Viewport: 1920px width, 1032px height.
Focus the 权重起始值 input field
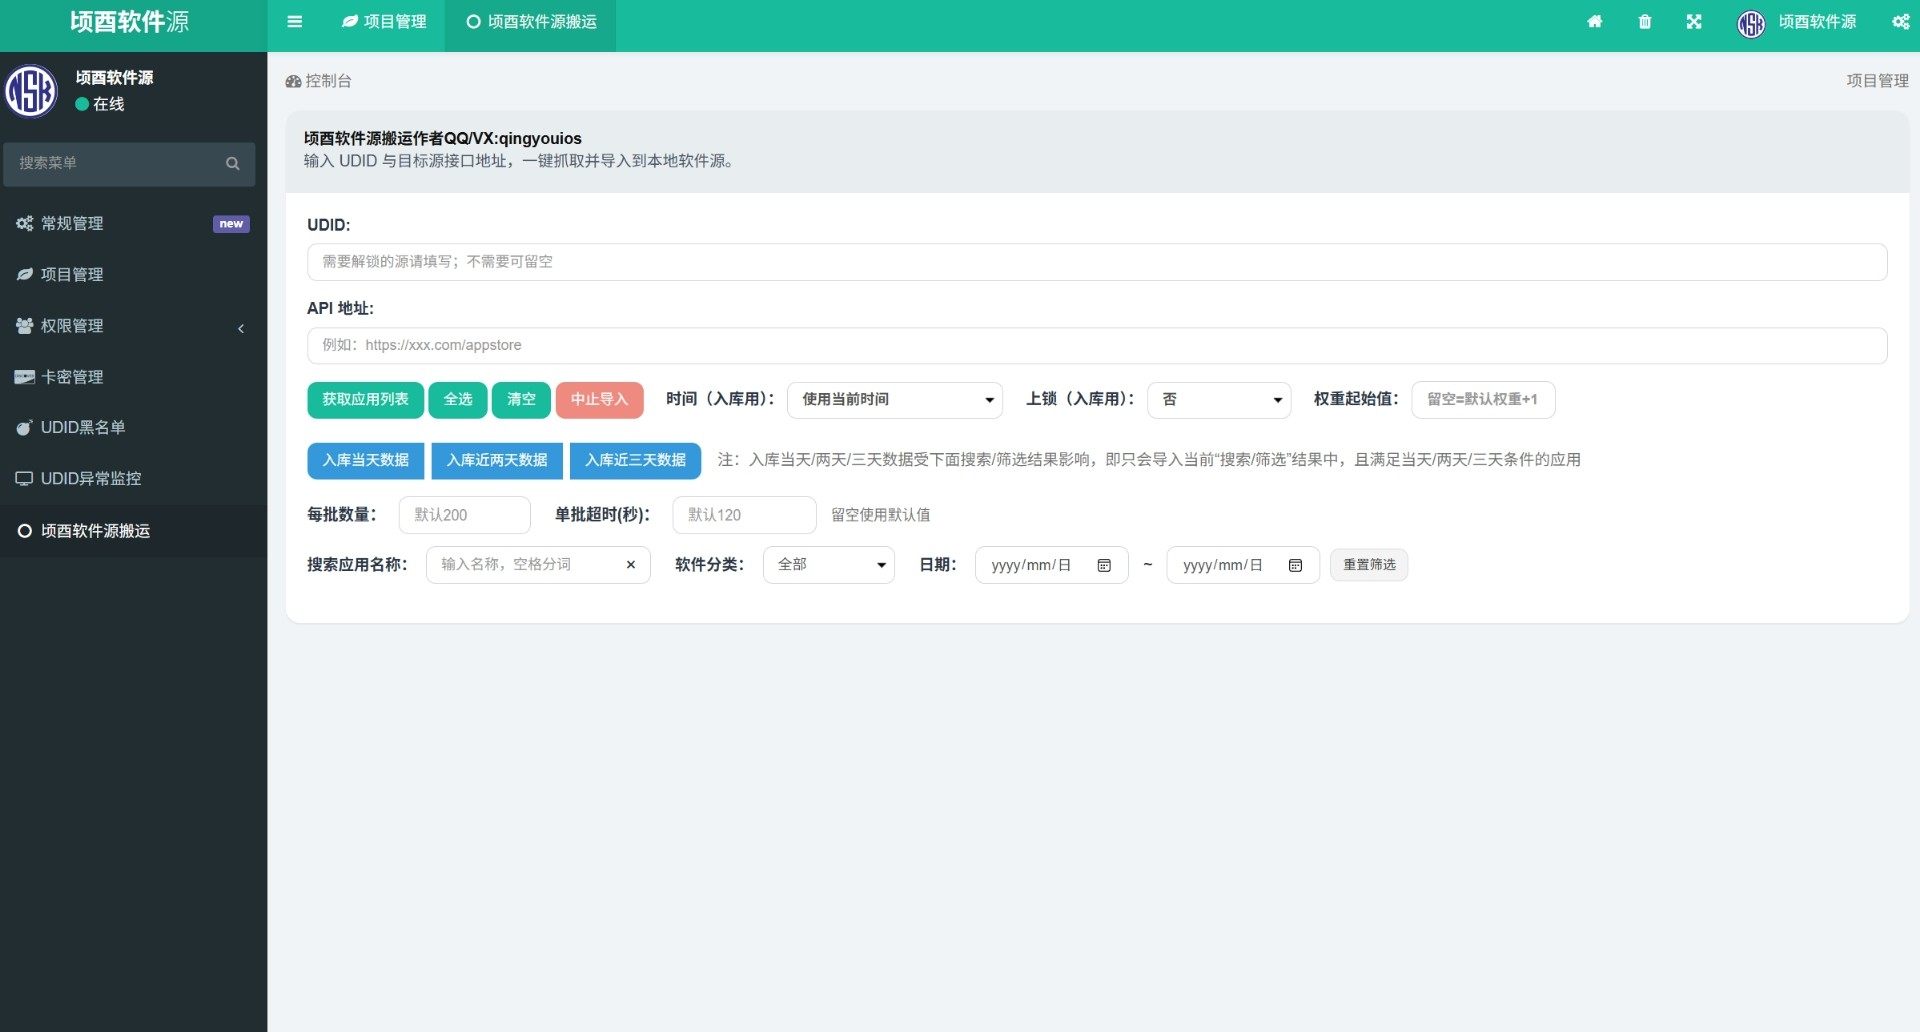[1483, 400]
